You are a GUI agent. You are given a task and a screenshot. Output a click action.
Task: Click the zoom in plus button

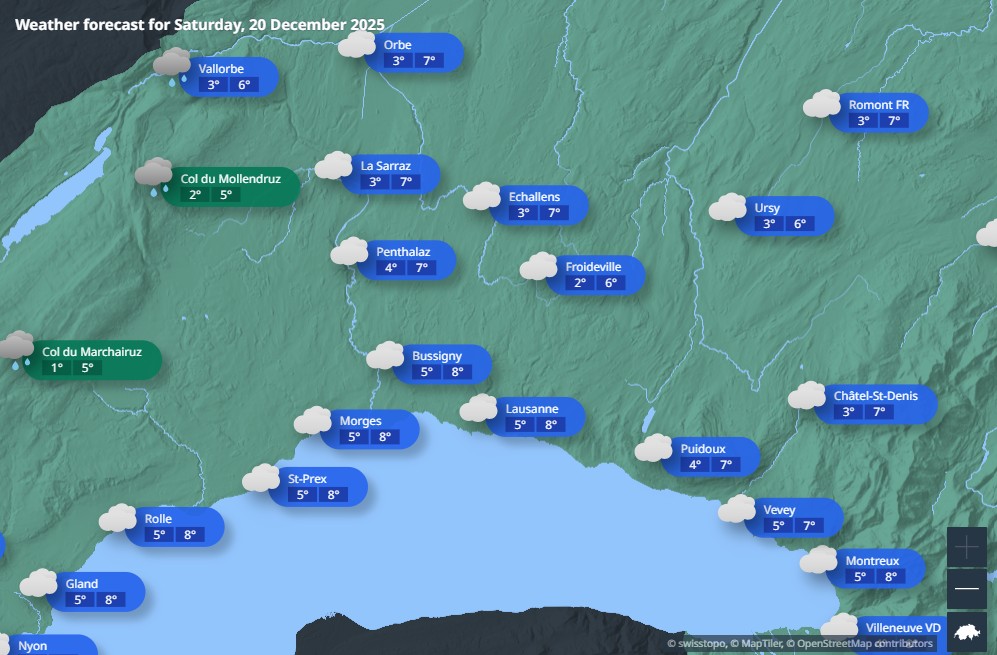tap(967, 547)
